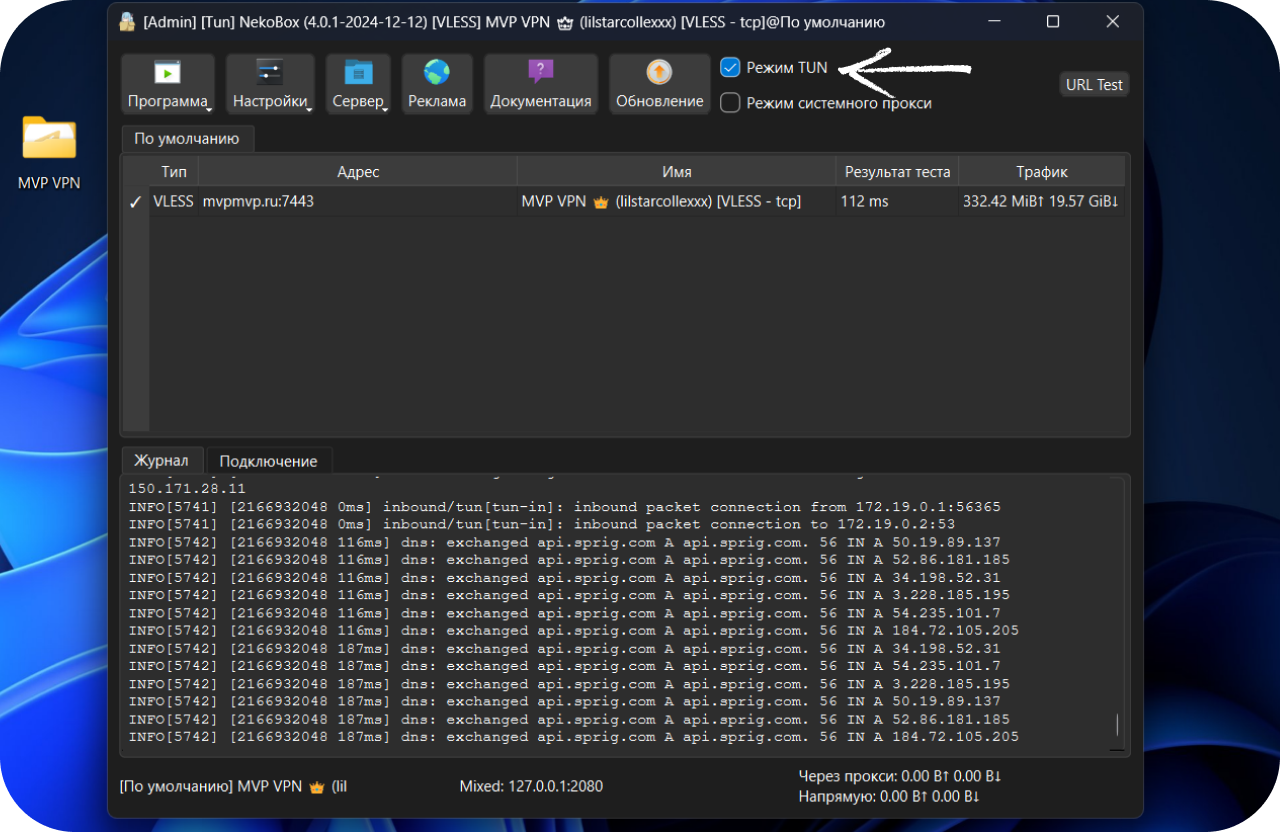The height and width of the screenshot is (832, 1280).
Task: Enable Режим системного прокси checkbox
Action: [730, 103]
